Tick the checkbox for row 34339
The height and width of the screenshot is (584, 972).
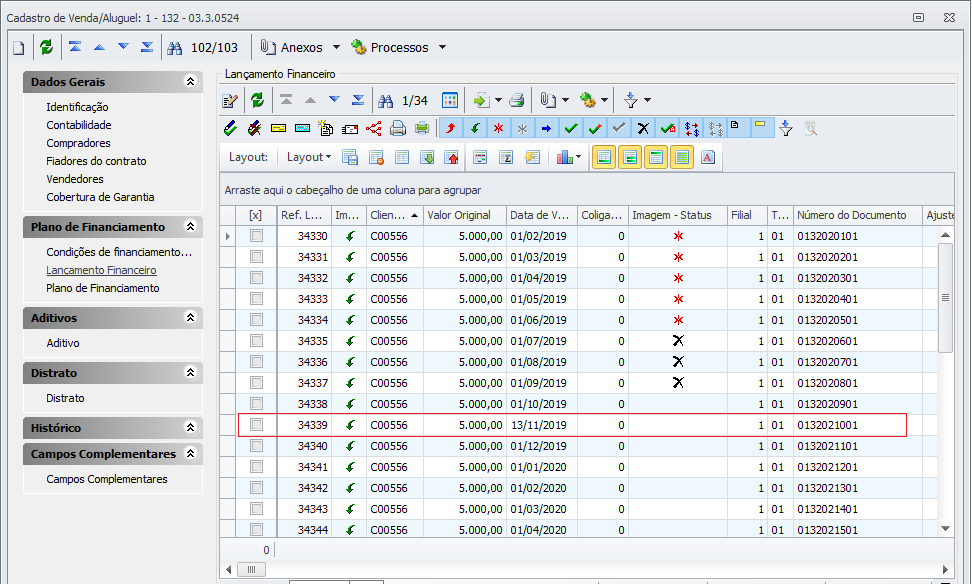click(x=256, y=425)
